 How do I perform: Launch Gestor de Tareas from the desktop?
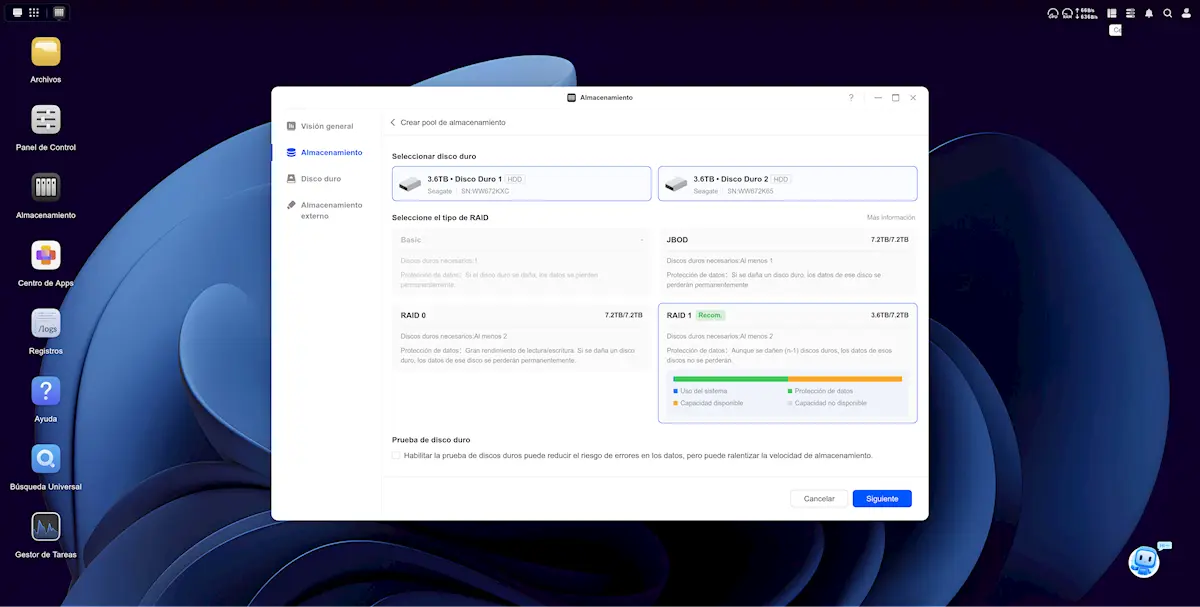click(x=46, y=527)
